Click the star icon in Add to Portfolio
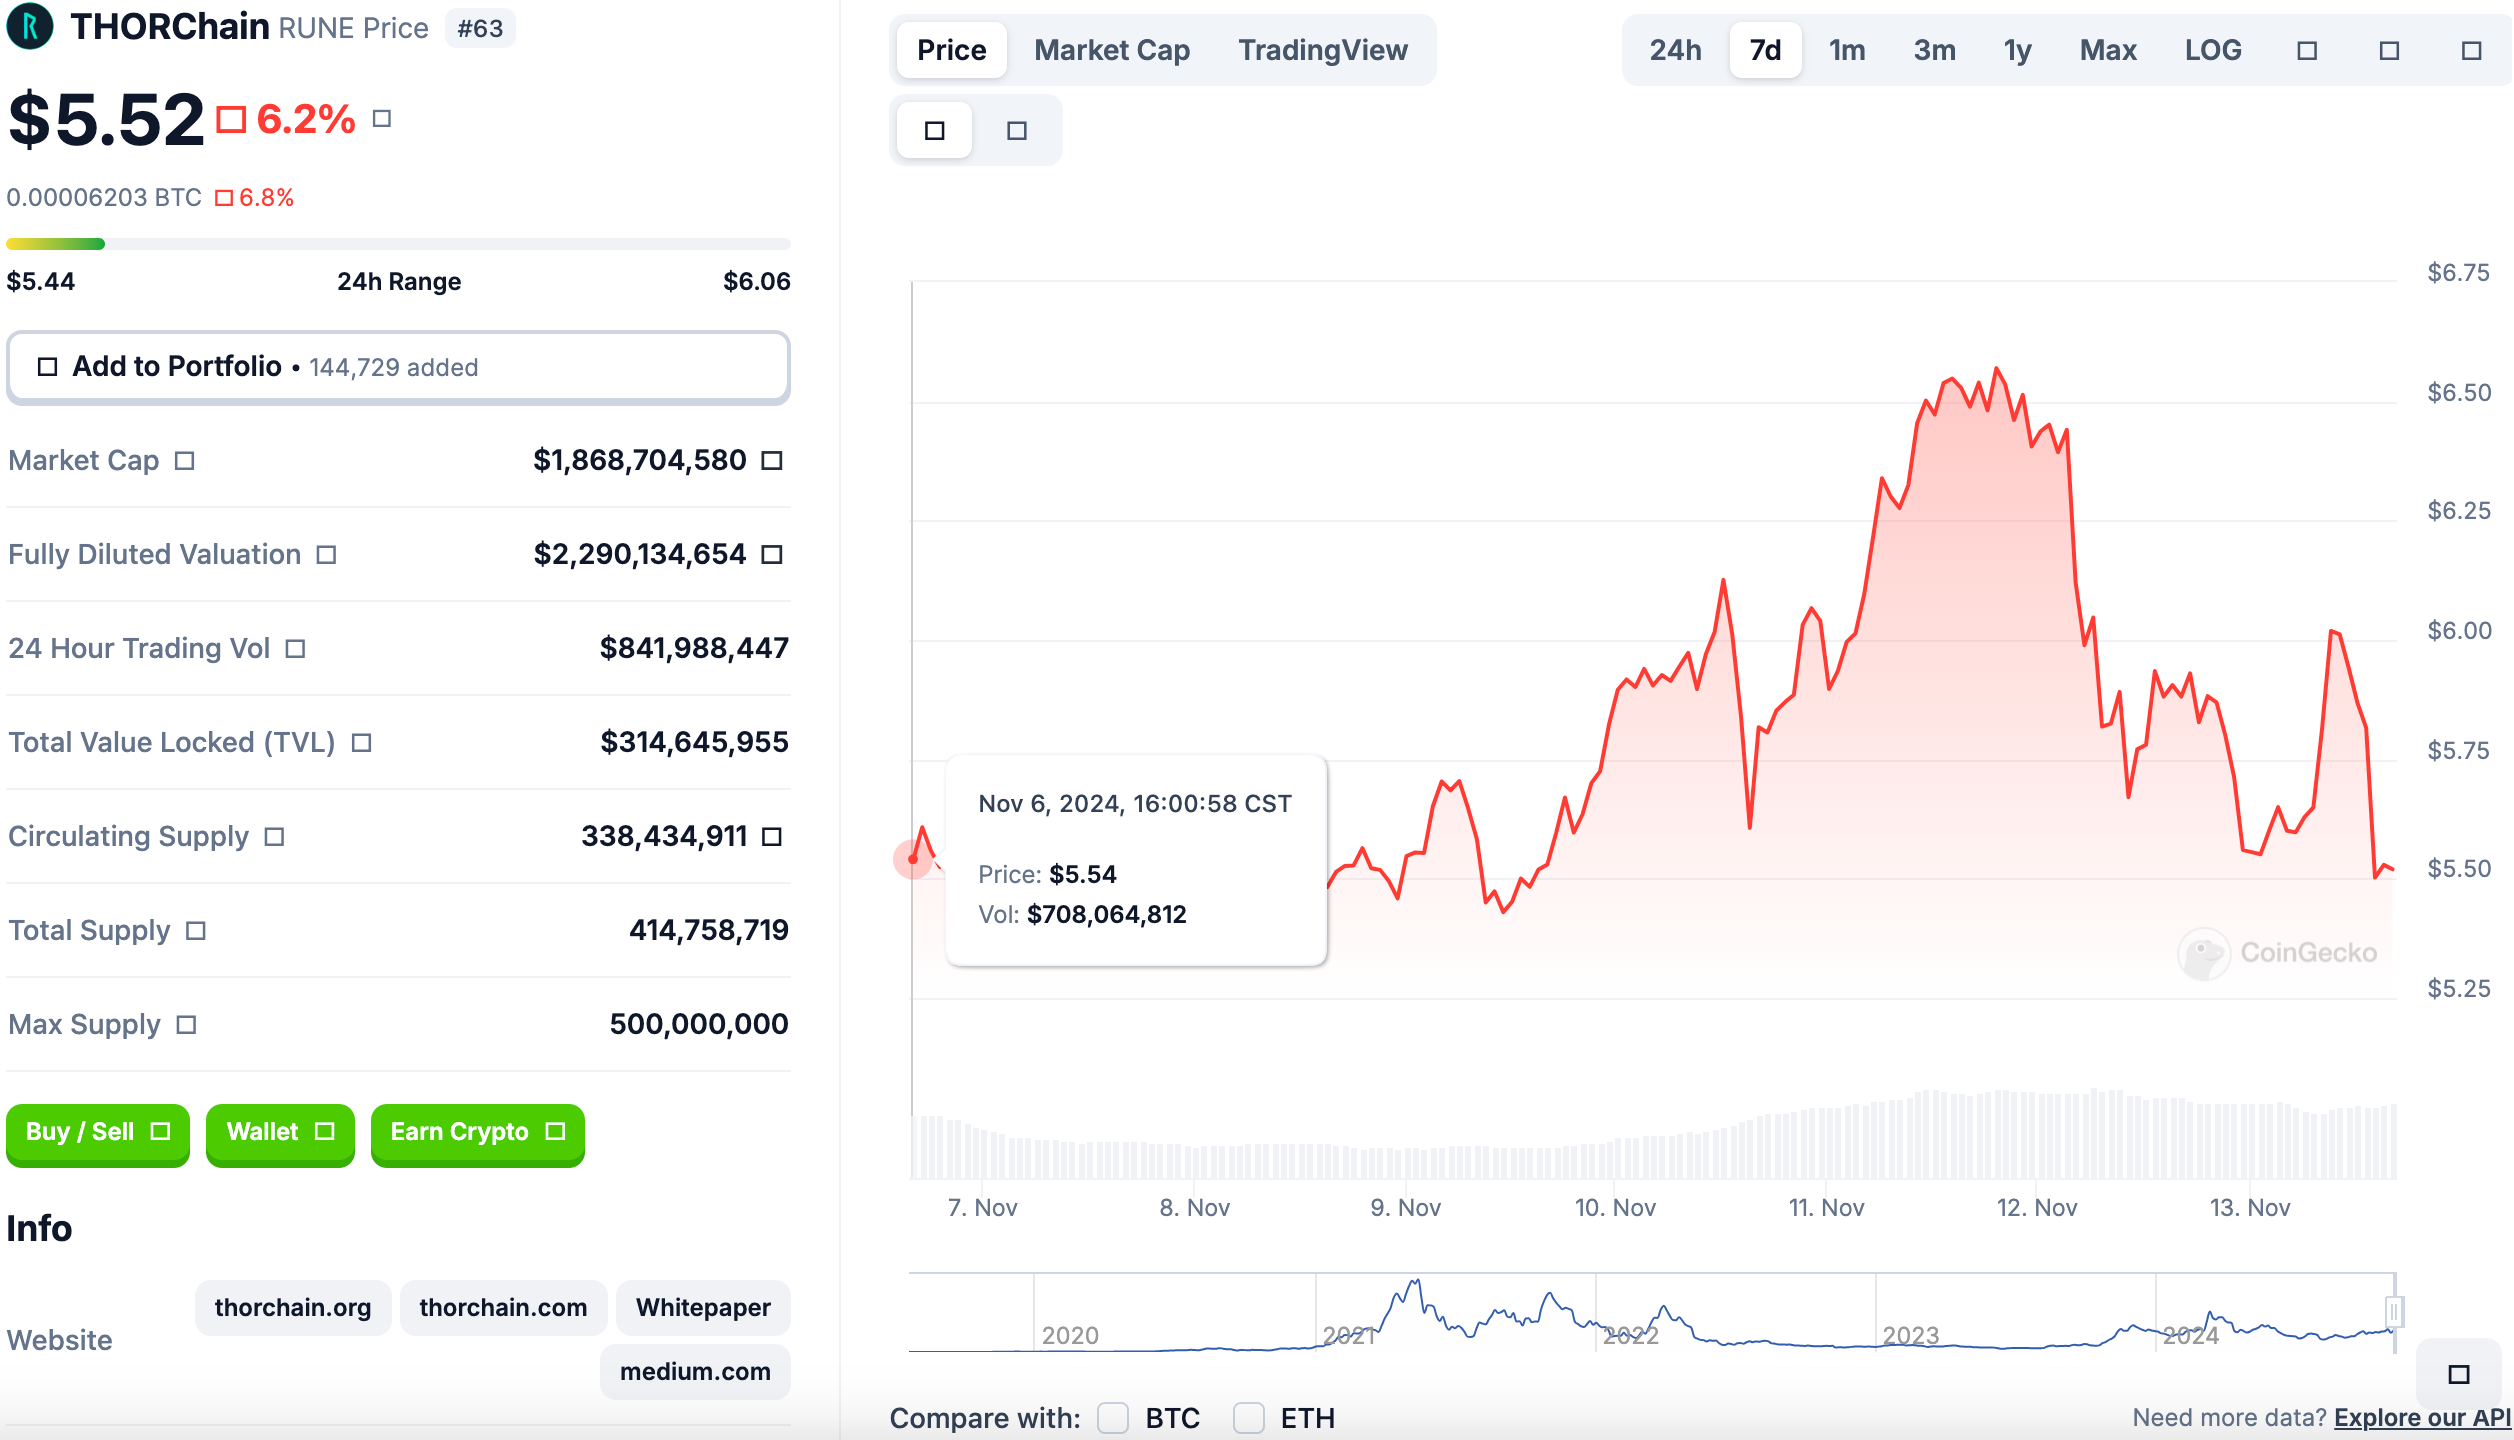Image resolution: width=2514 pixels, height=1440 pixels. pyautogui.click(x=47, y=367)
